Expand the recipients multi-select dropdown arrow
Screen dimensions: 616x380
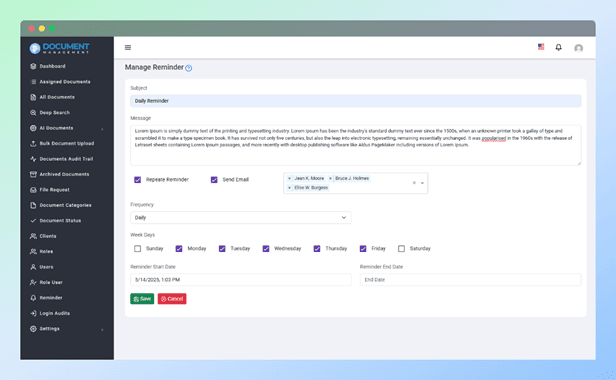(422, 183)
